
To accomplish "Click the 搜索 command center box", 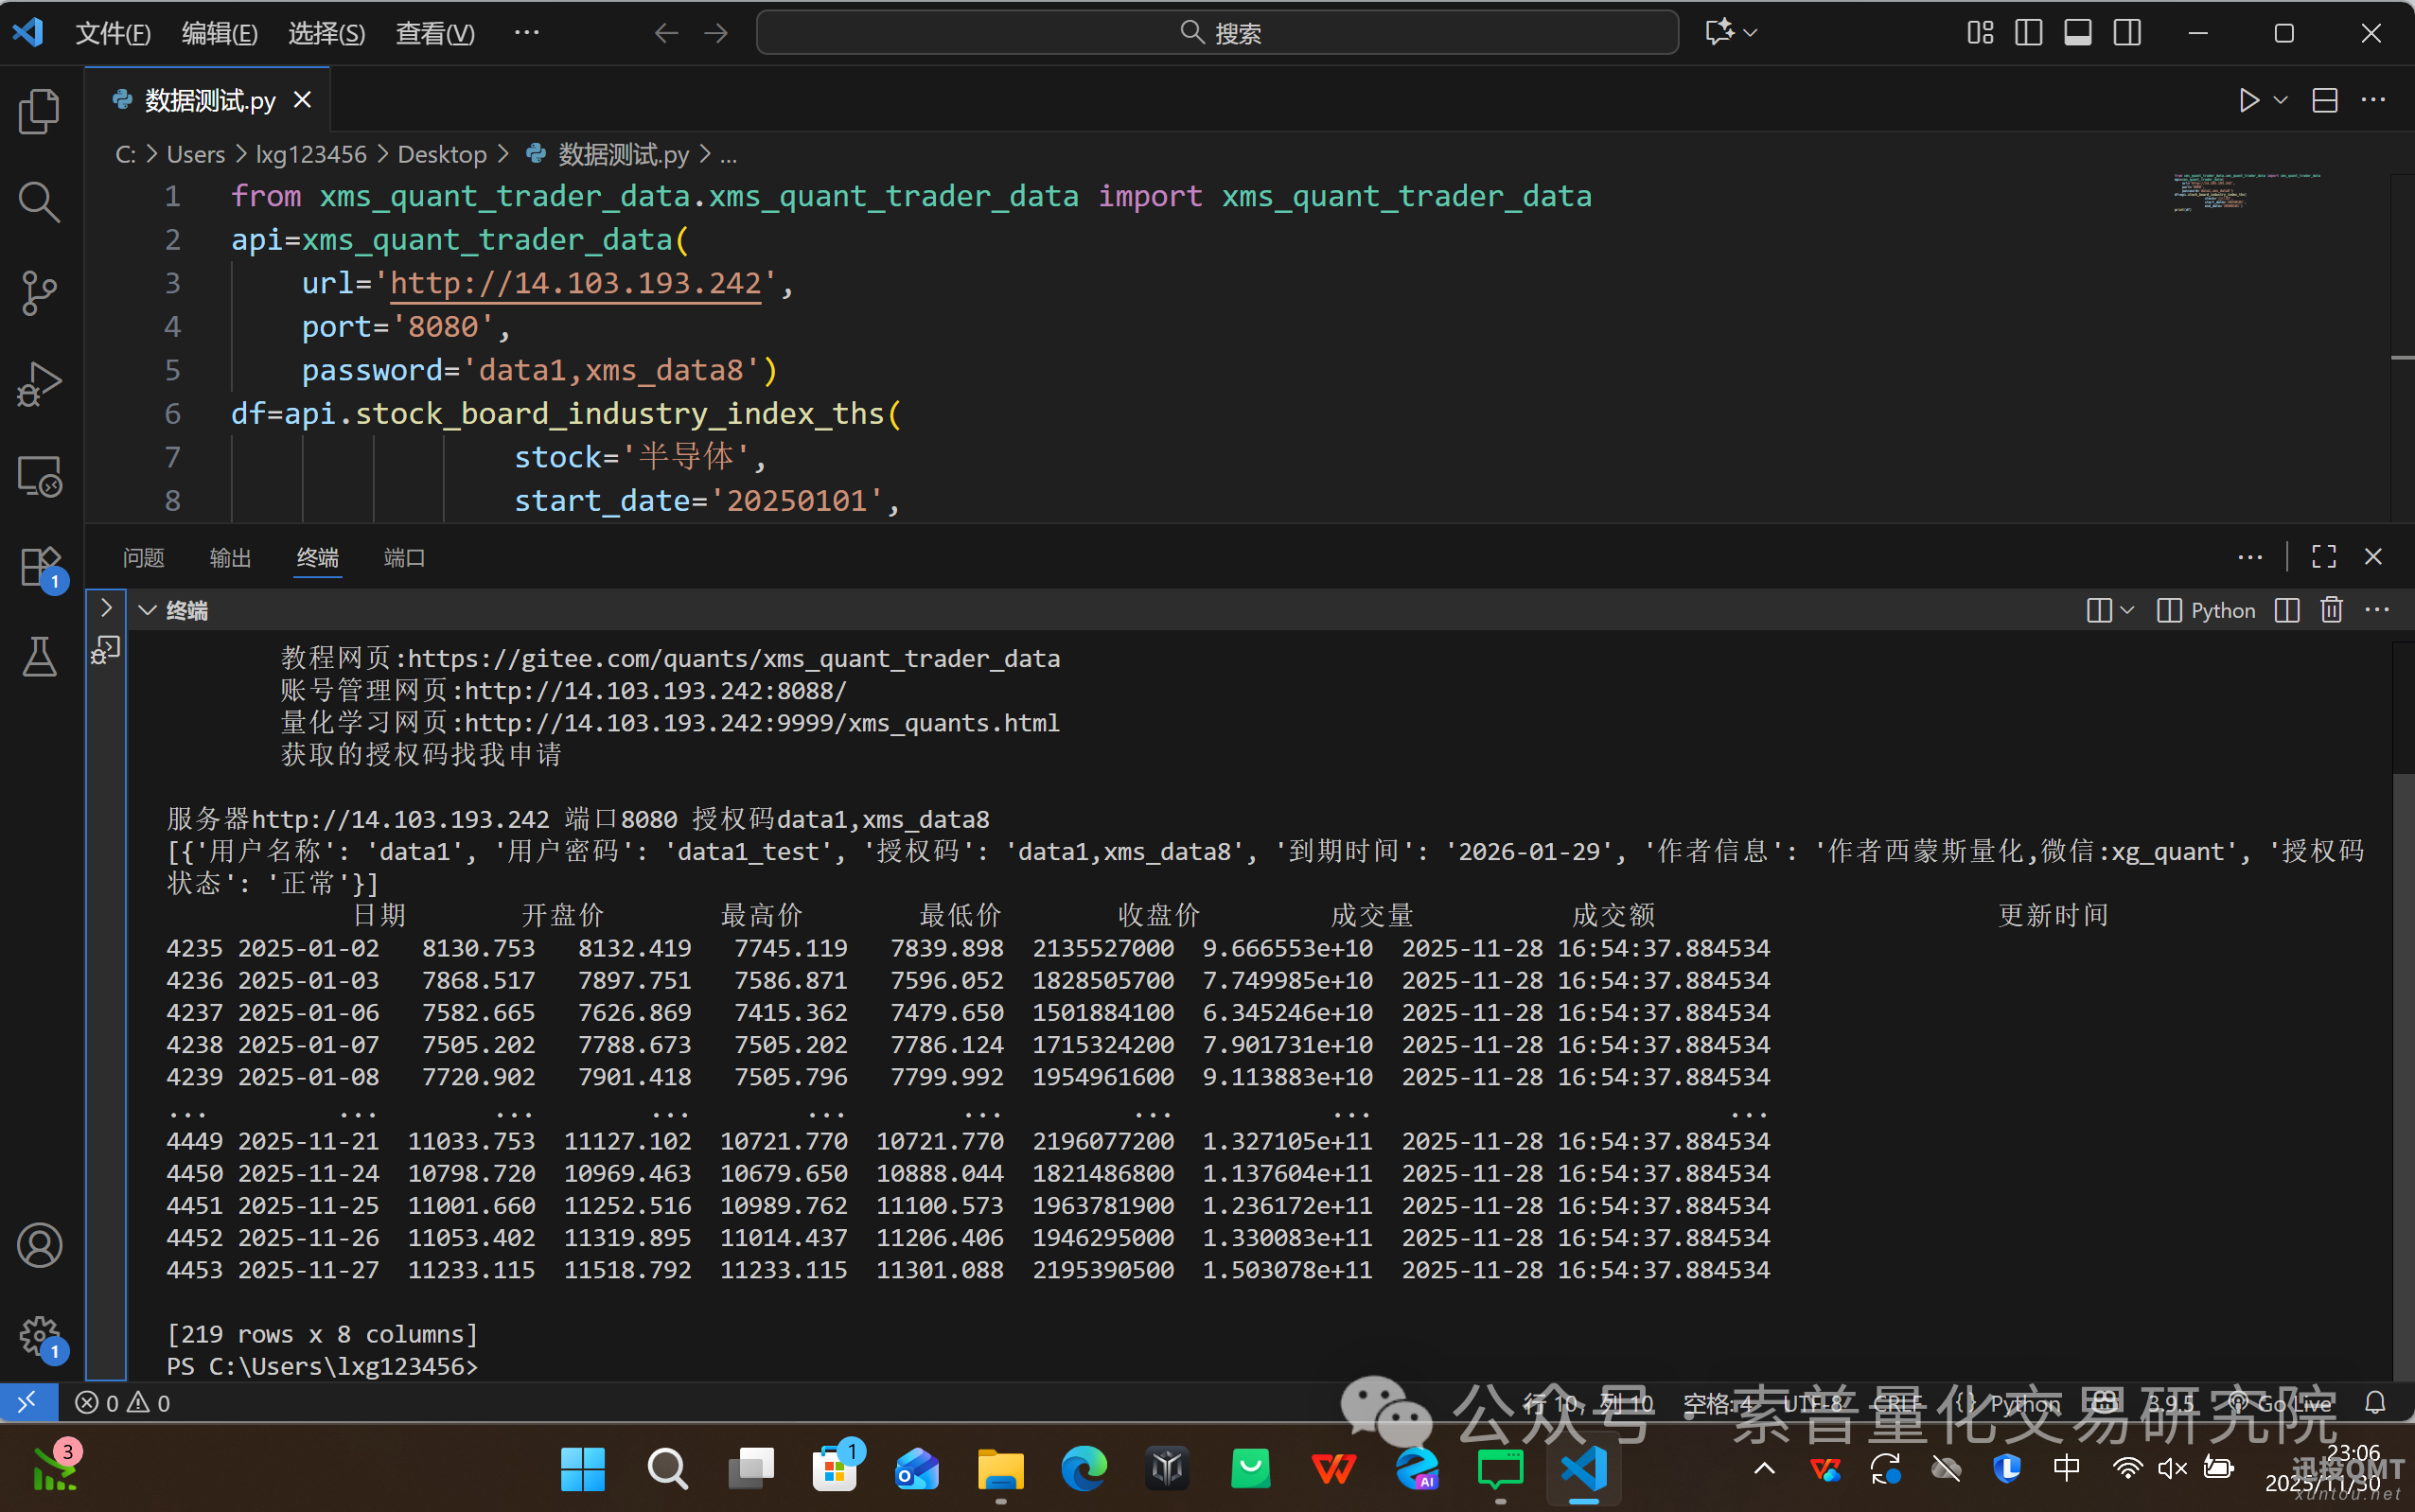I will [1216, 33].
